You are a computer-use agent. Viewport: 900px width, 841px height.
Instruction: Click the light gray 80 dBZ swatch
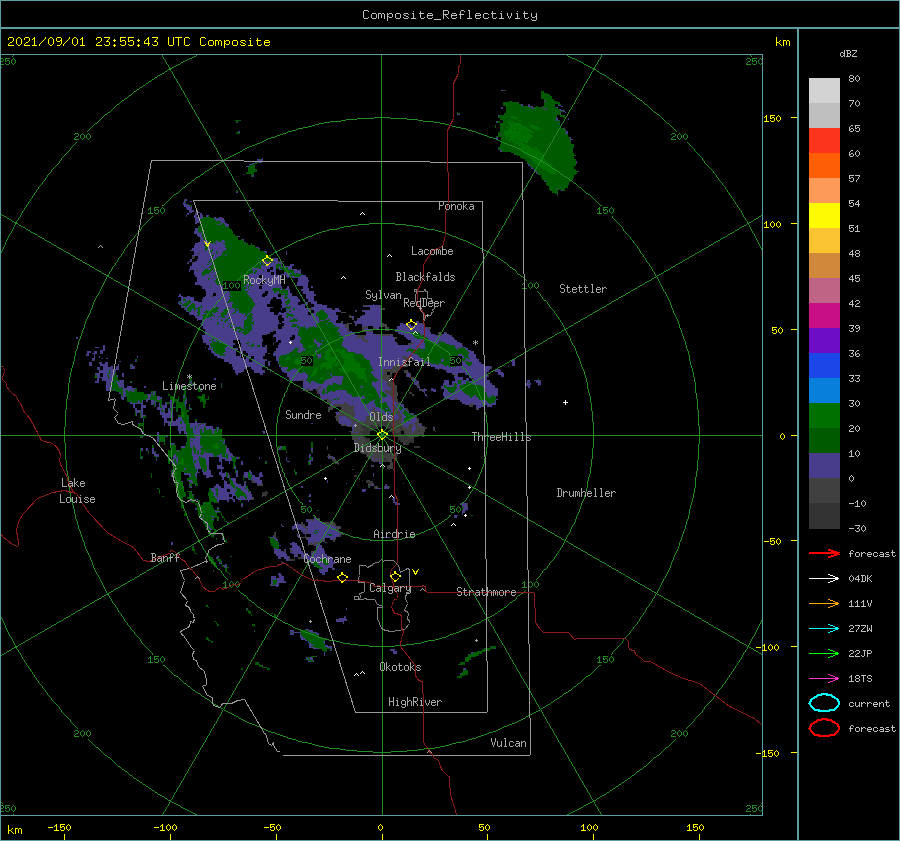click(824, 90)
